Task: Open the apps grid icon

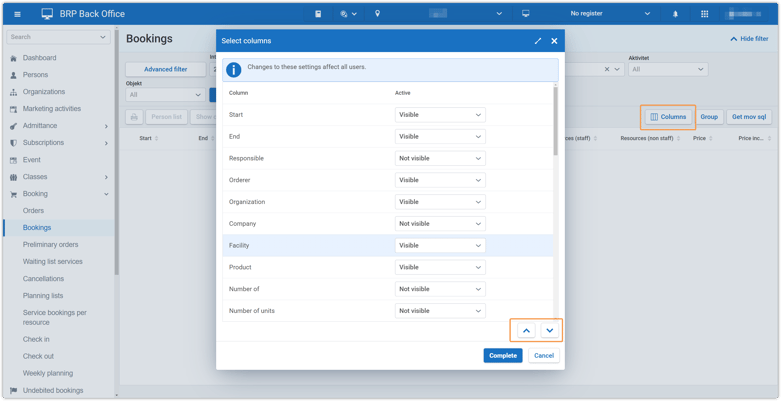Action: [705, 14]
